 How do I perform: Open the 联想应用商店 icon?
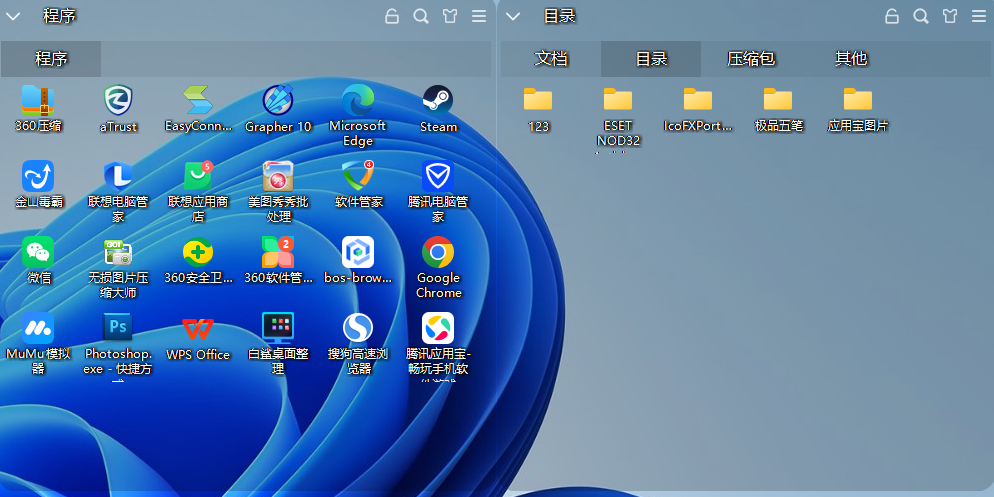[198, 176]
